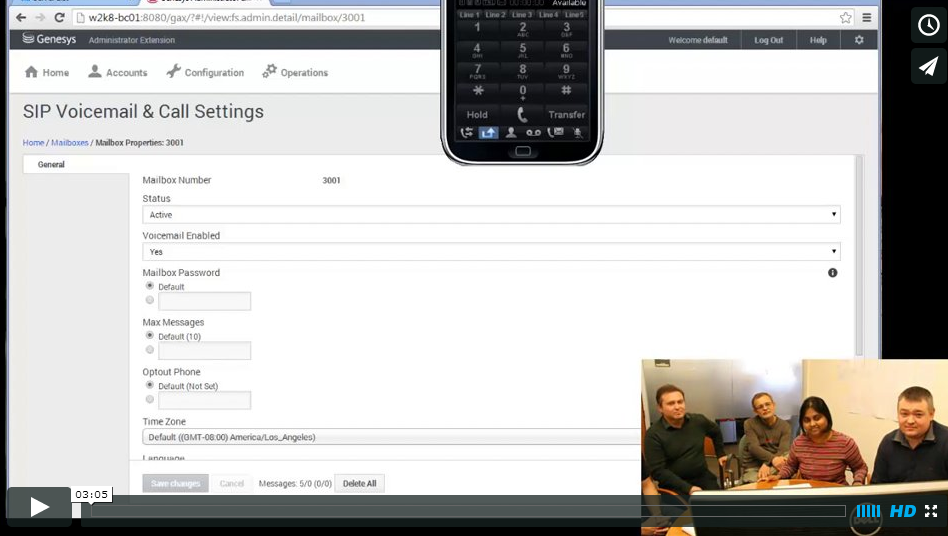
Task: Click the Watch Later clock icon
Action: (928, 25)
